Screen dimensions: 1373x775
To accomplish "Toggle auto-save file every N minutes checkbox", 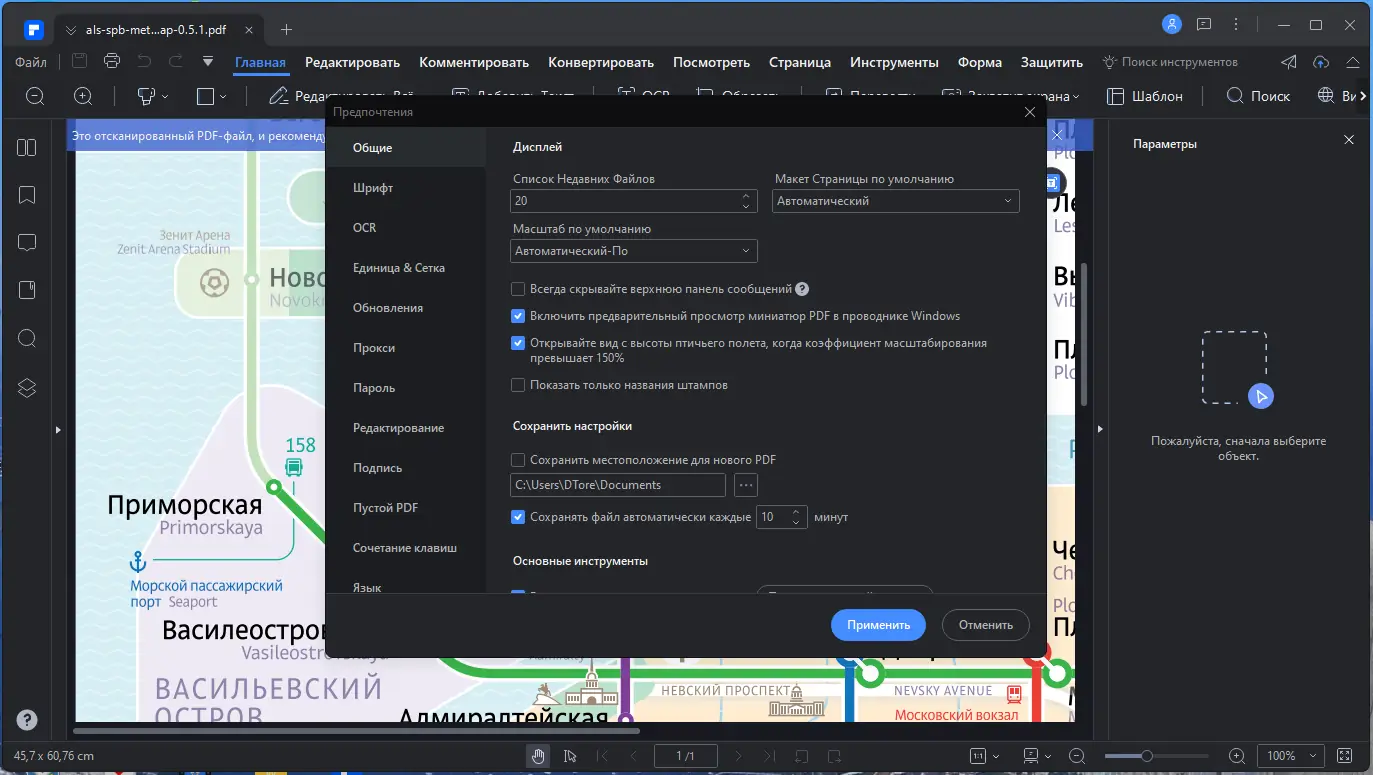I will tap(518, 517).
